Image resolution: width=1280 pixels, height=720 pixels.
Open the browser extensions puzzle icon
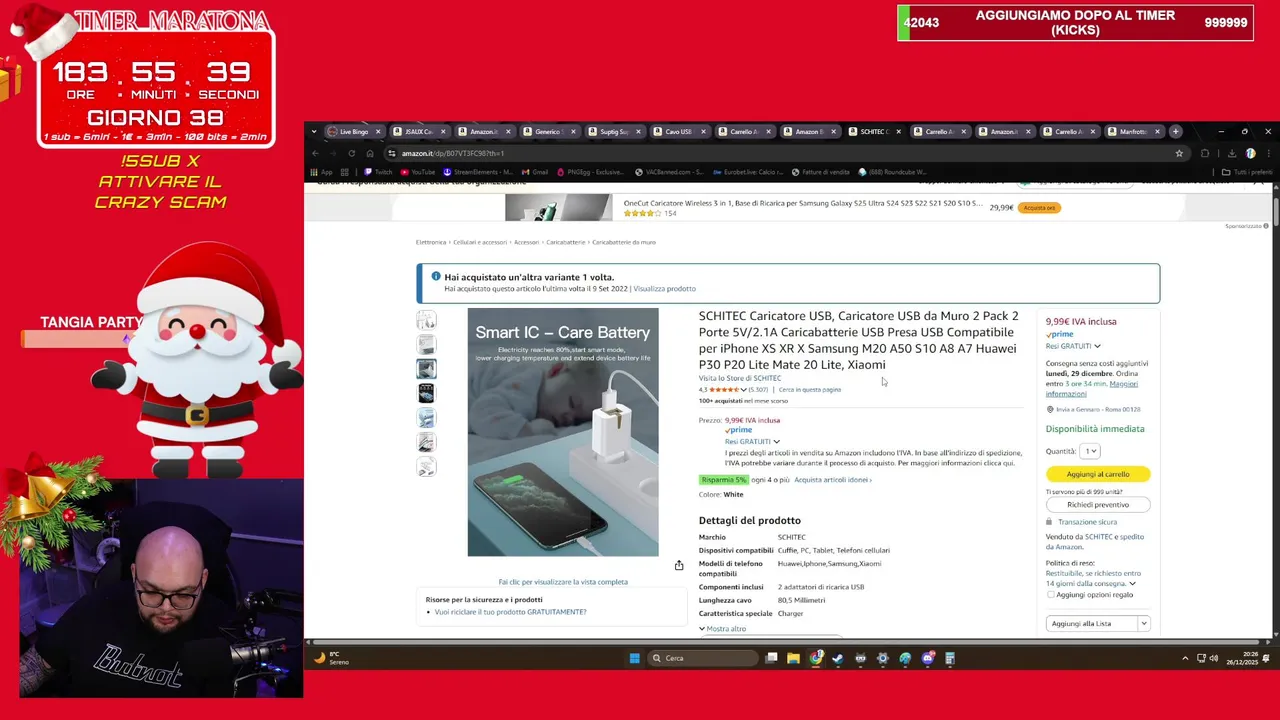click(x=1205, y=153)
